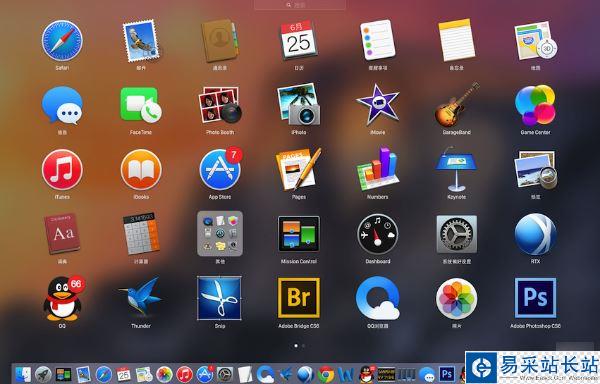Open the Contacts address book app
This screenshot has width=600, height=384.
(x=220, y=41)
